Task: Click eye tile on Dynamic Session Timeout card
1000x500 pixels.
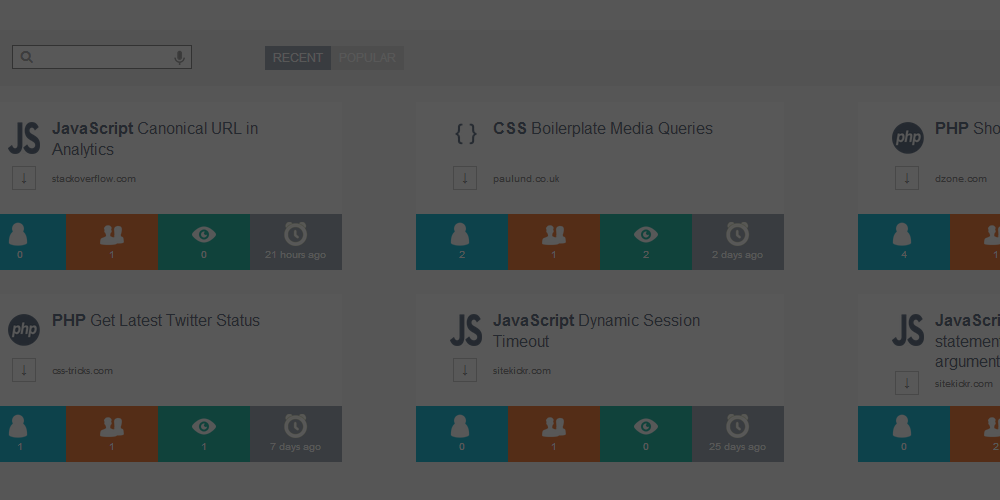Action: (646, 434)
